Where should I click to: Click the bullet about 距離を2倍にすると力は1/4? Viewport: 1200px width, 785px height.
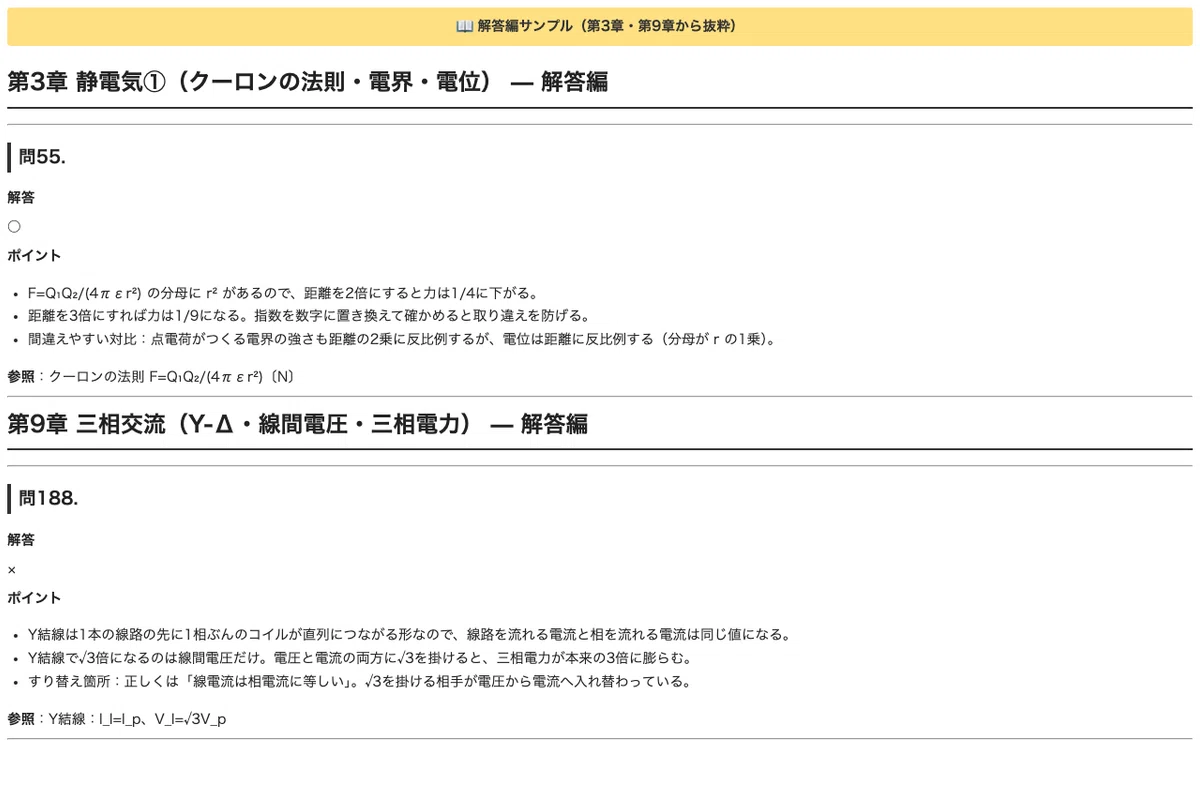pyautogui.click(x=283, y=294)
